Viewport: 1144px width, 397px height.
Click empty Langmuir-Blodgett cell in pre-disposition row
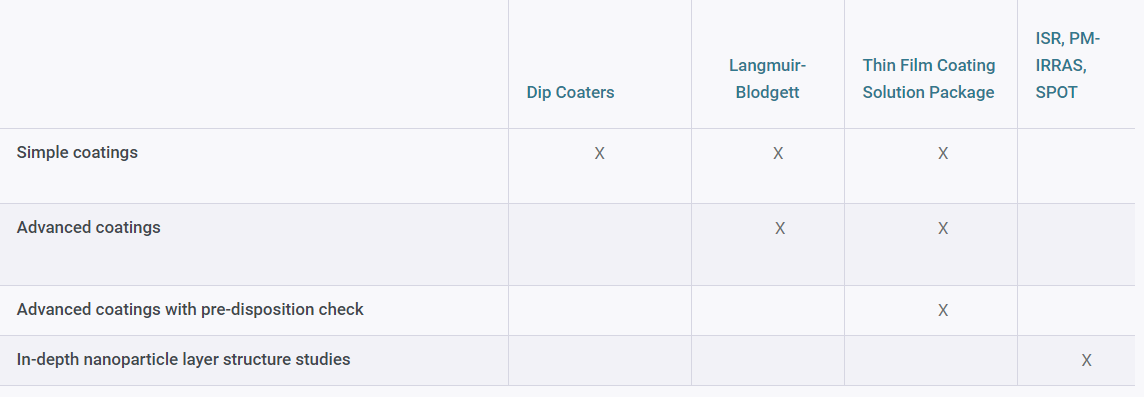[768, 310]
